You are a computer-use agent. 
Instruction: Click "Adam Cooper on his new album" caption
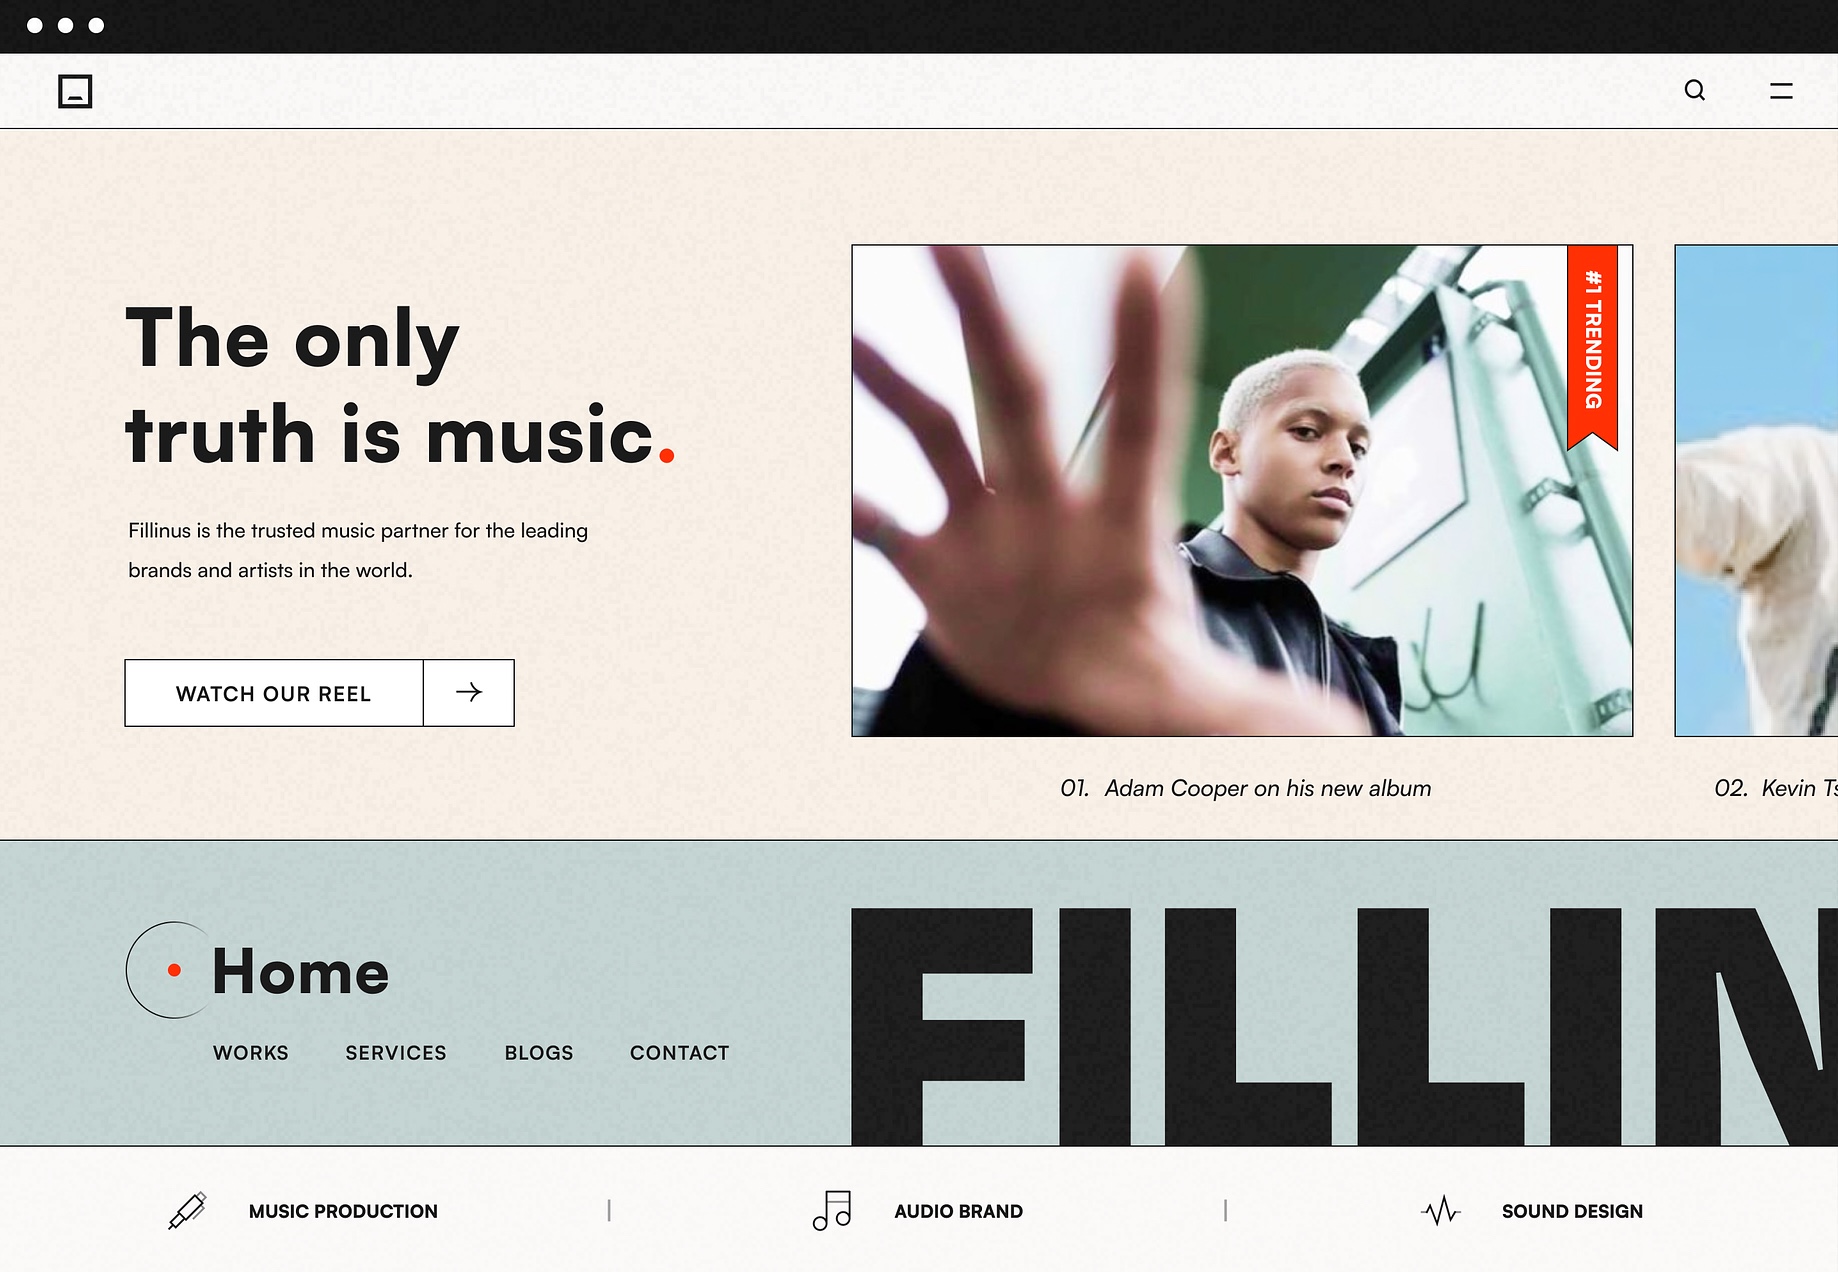pos(1268,788)
